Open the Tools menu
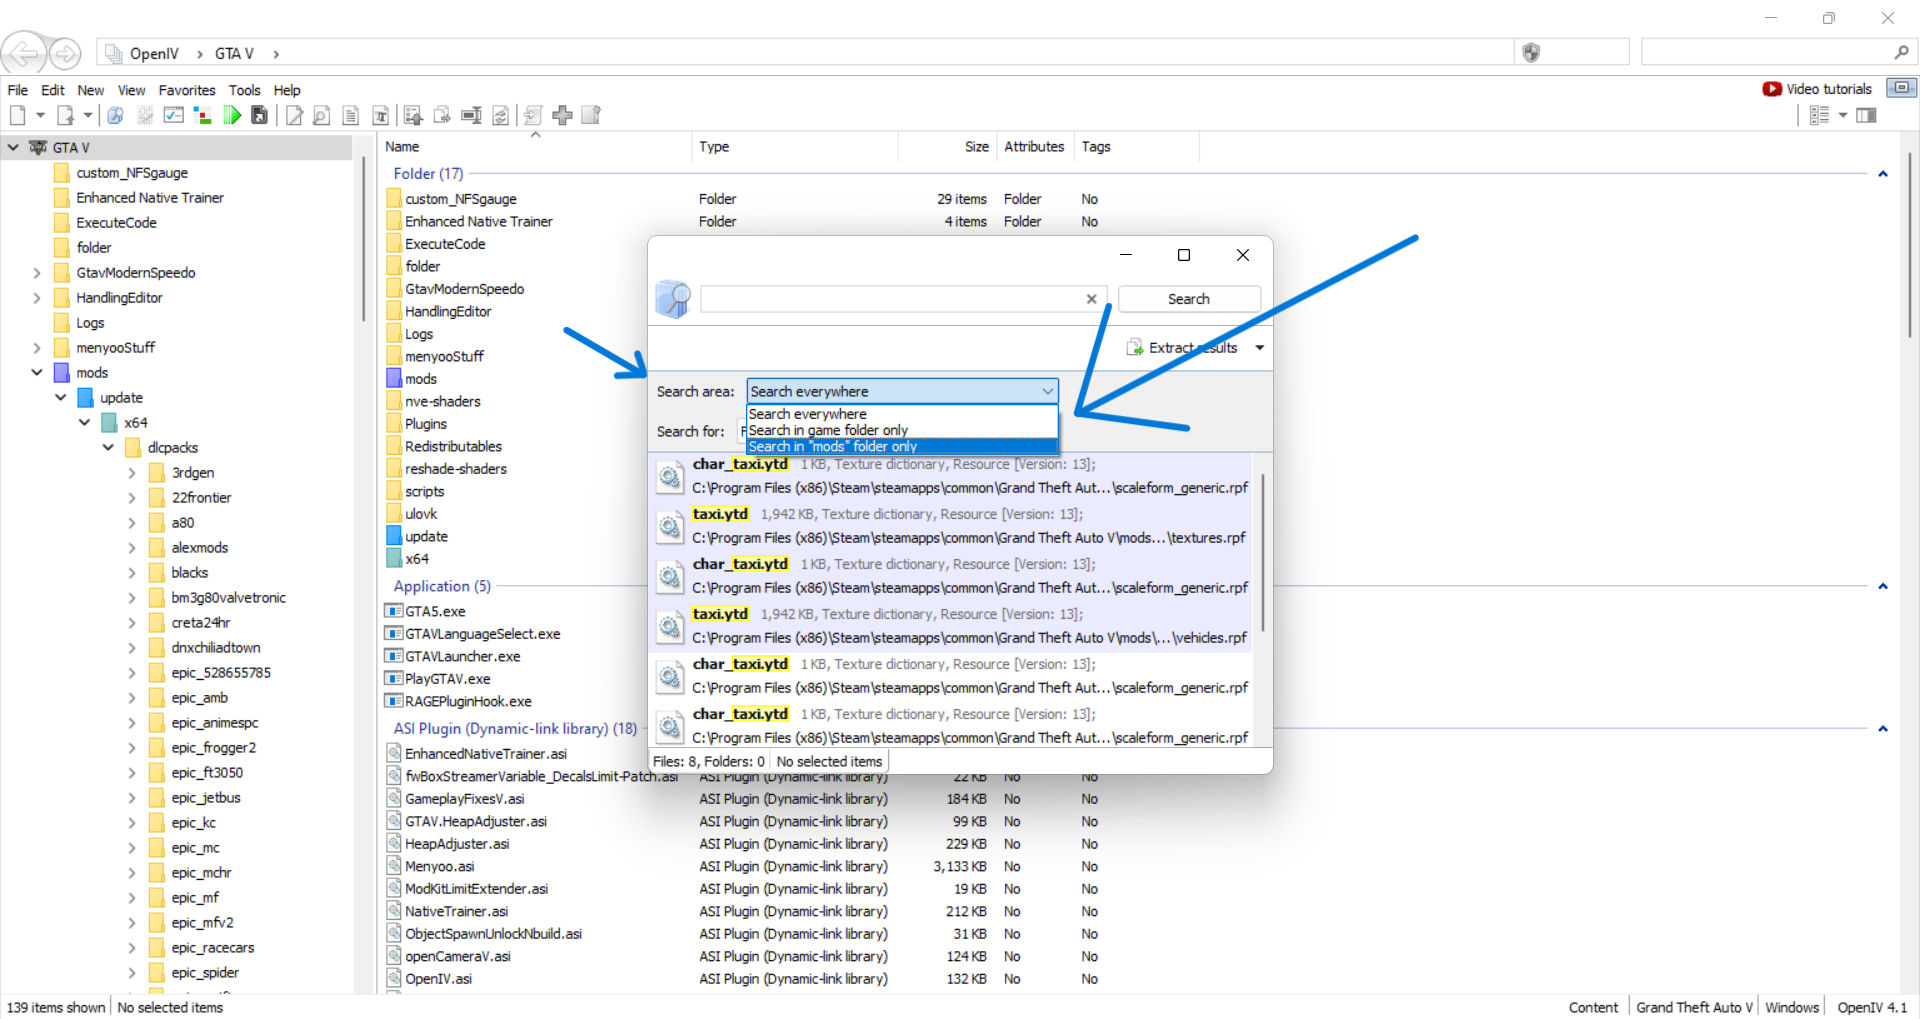The height and width of the screenshot is (1019, 1920). click(244, 90)
